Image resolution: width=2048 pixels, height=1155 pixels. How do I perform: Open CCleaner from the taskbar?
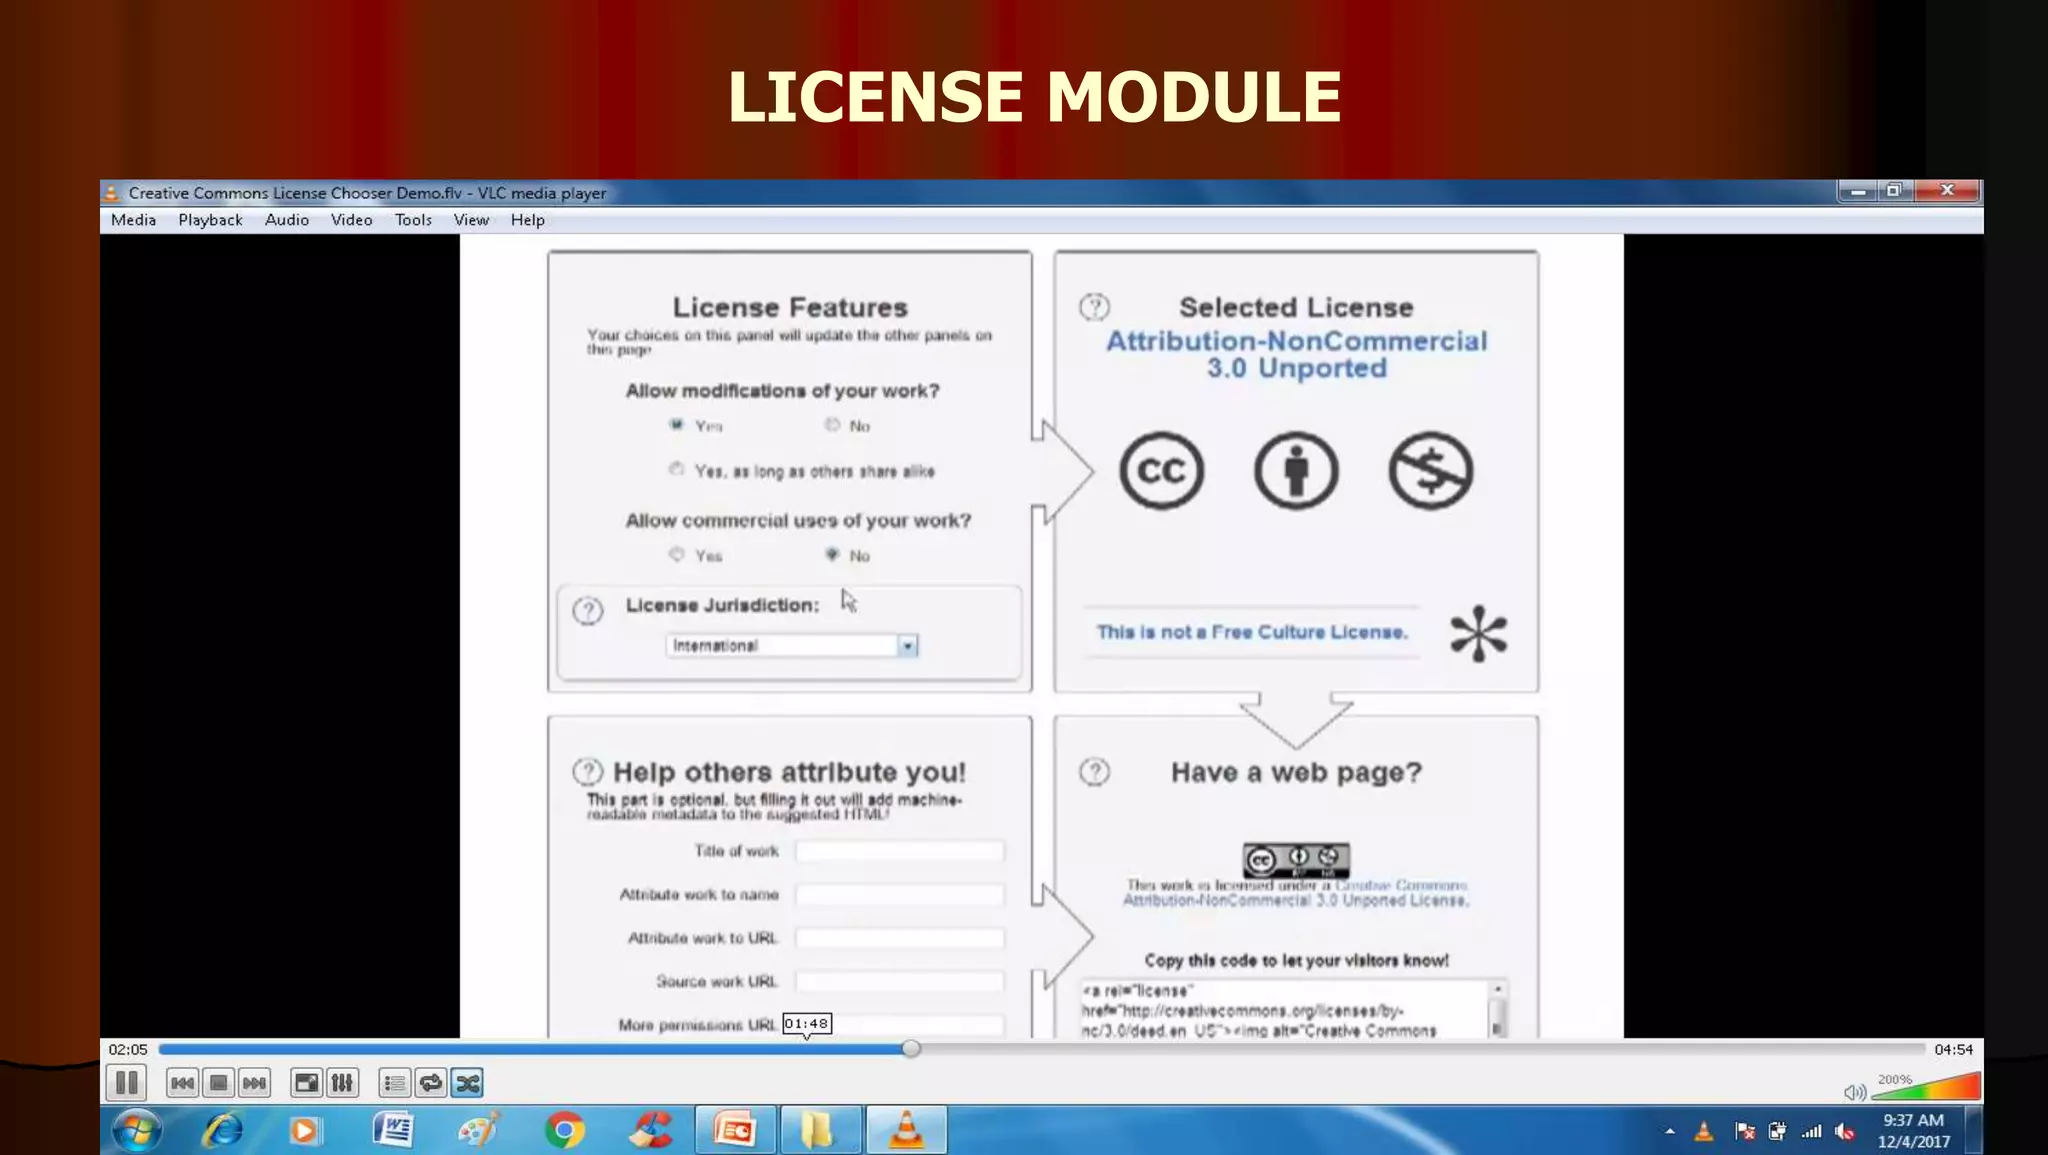[x=650, y=1131]
